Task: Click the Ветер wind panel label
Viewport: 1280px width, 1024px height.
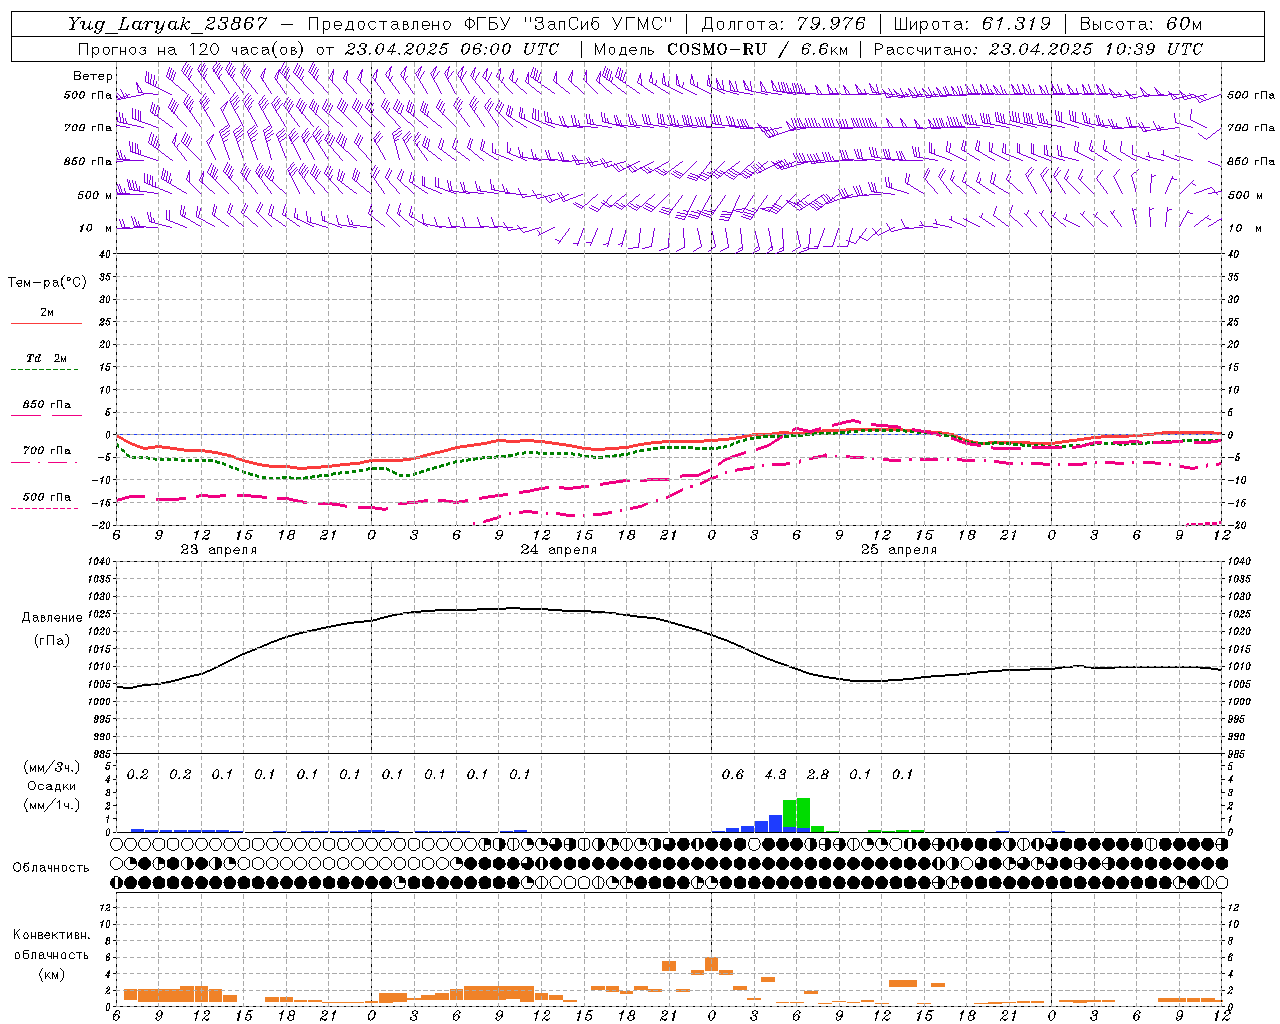Action: [x=92, y=76]
